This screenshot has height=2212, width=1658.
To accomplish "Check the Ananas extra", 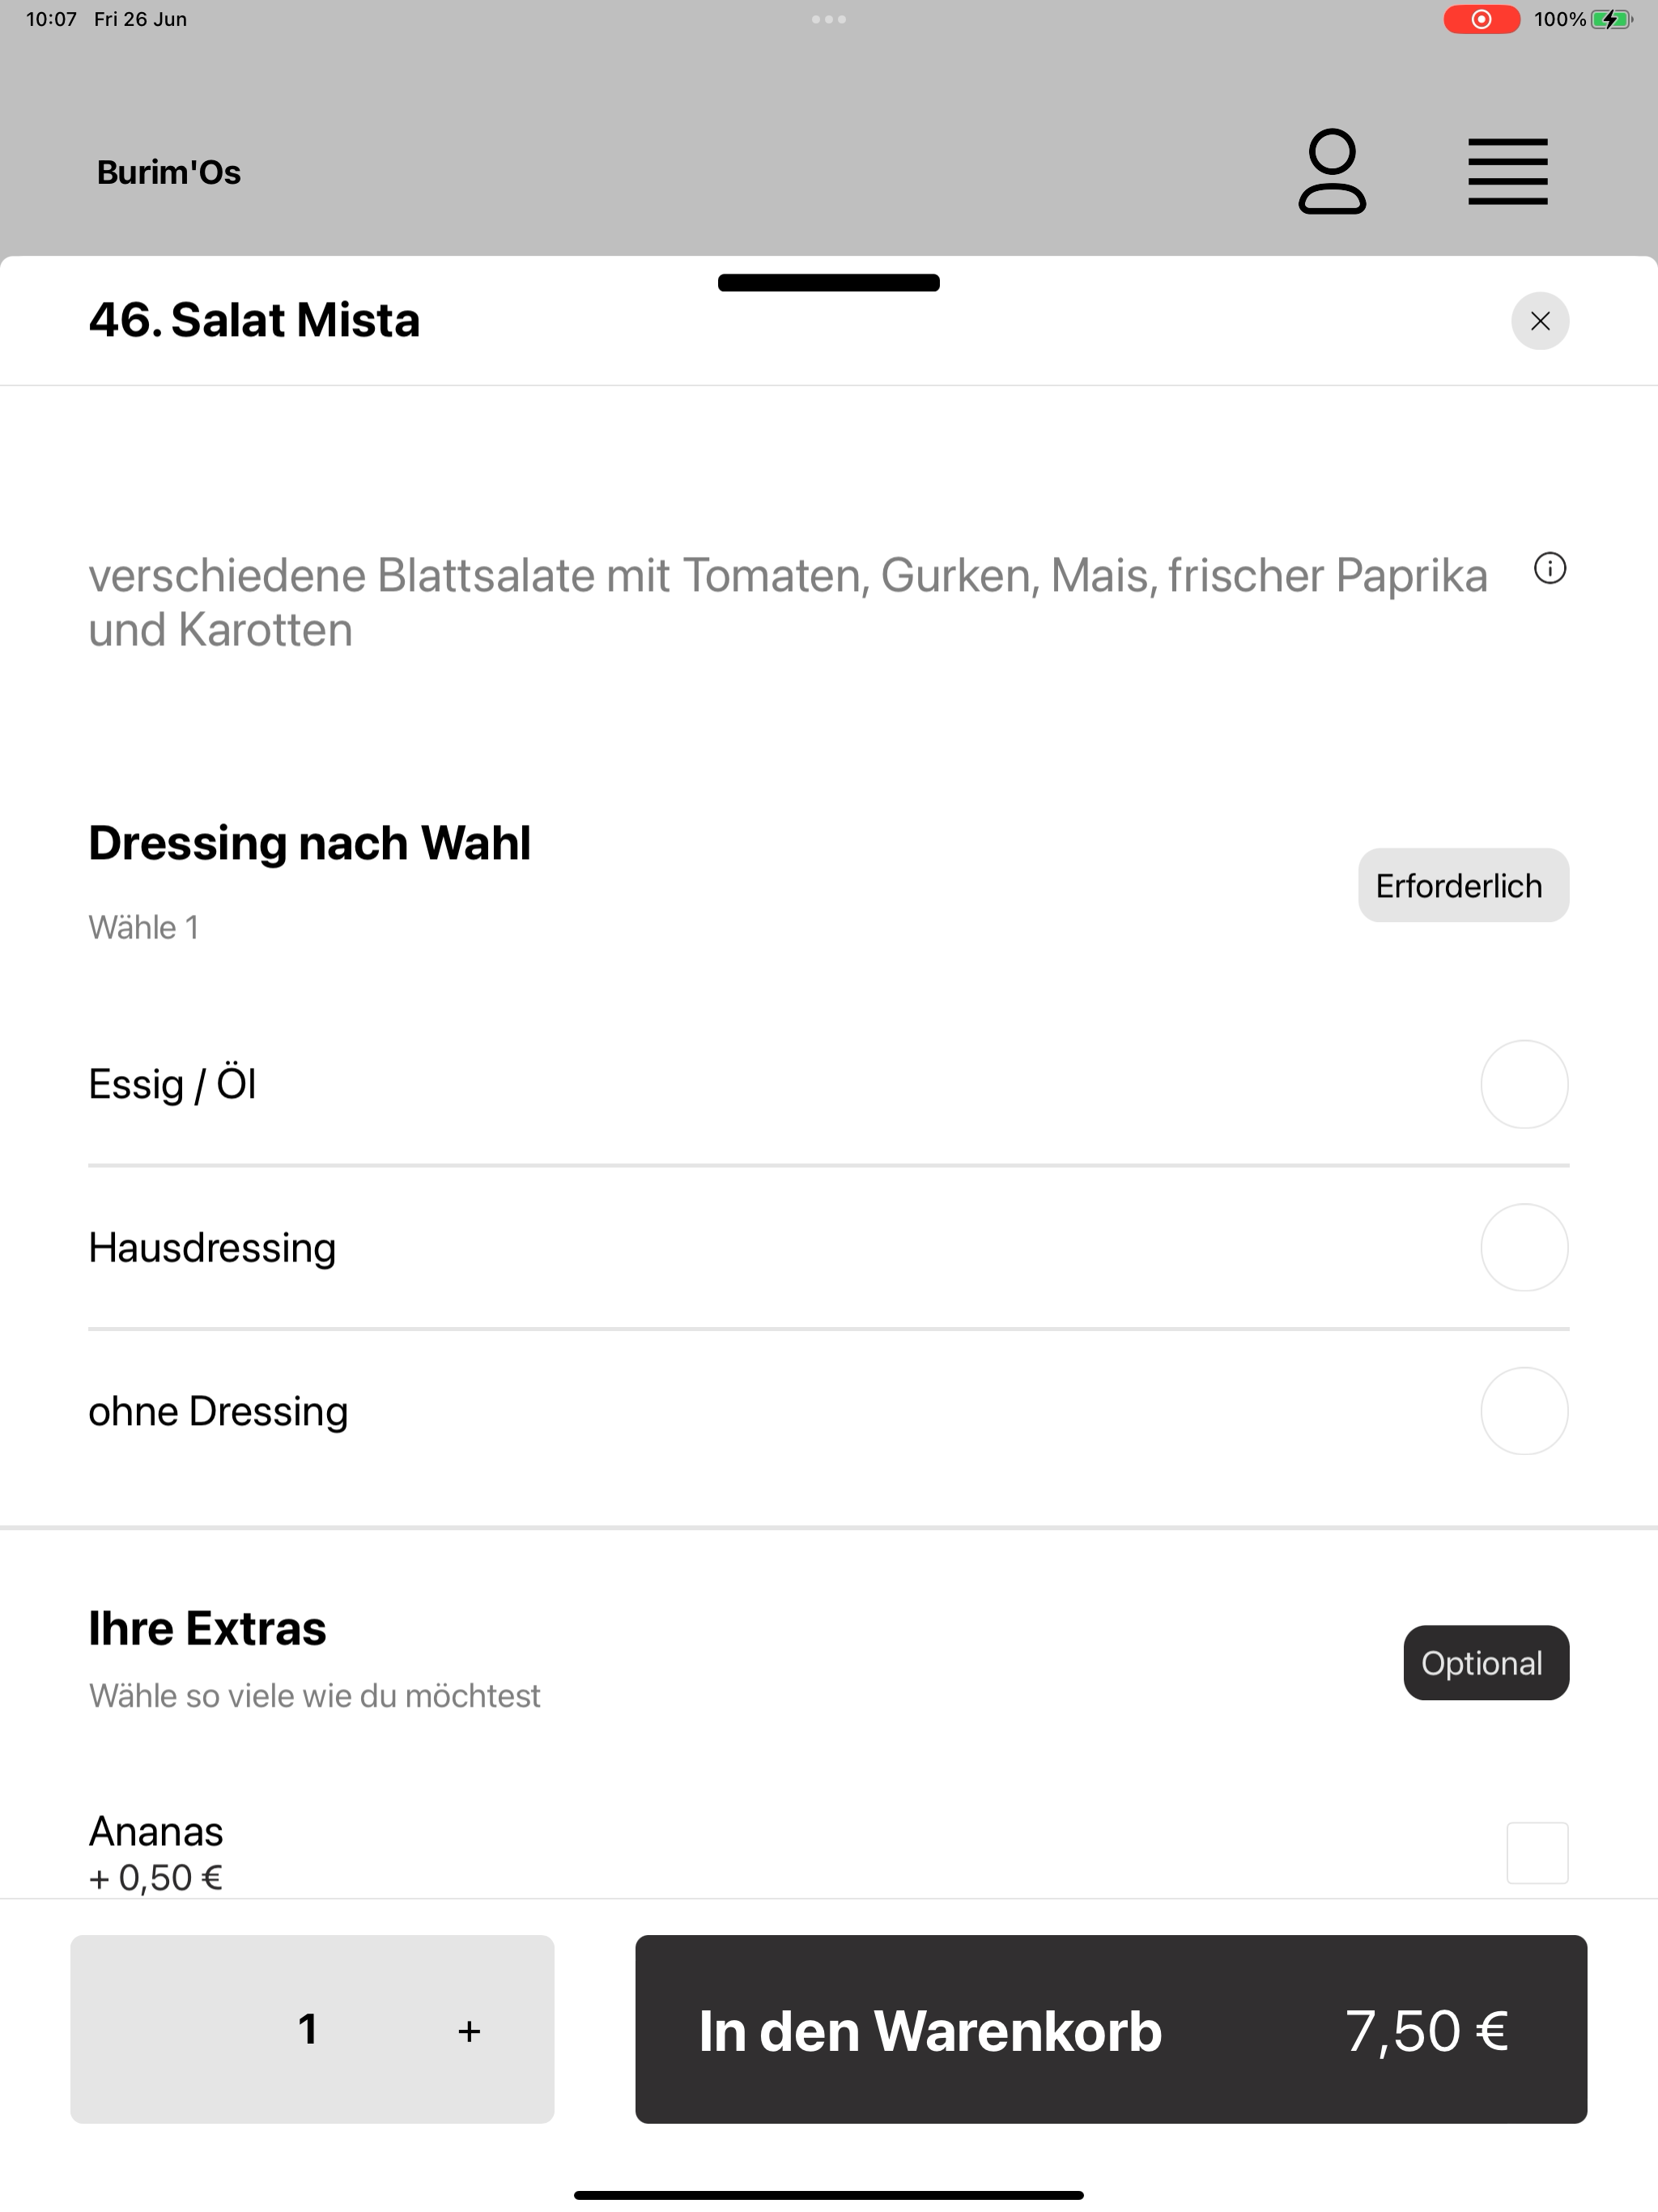I will coord(1537,1853).
